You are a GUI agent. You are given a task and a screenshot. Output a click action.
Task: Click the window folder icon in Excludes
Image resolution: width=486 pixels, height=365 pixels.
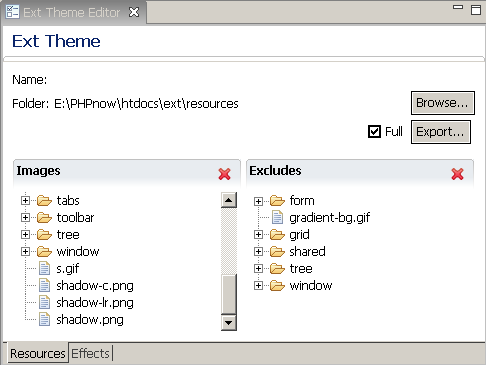[x=277, y=286]
